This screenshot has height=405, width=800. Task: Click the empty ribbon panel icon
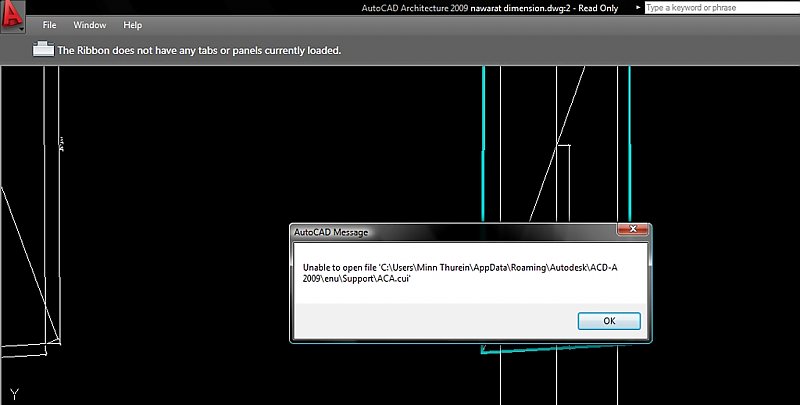coord(43,49)
